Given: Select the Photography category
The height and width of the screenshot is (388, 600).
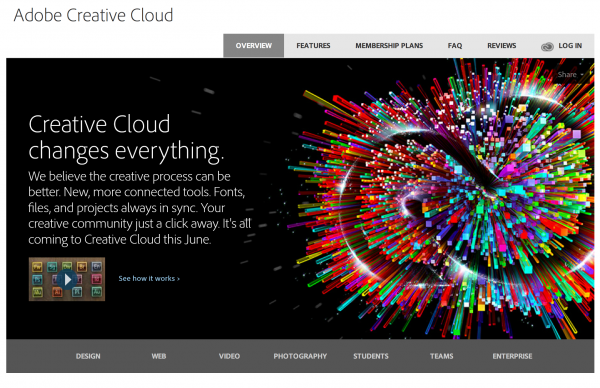Looking at the screenshot, I should [300, 356].
